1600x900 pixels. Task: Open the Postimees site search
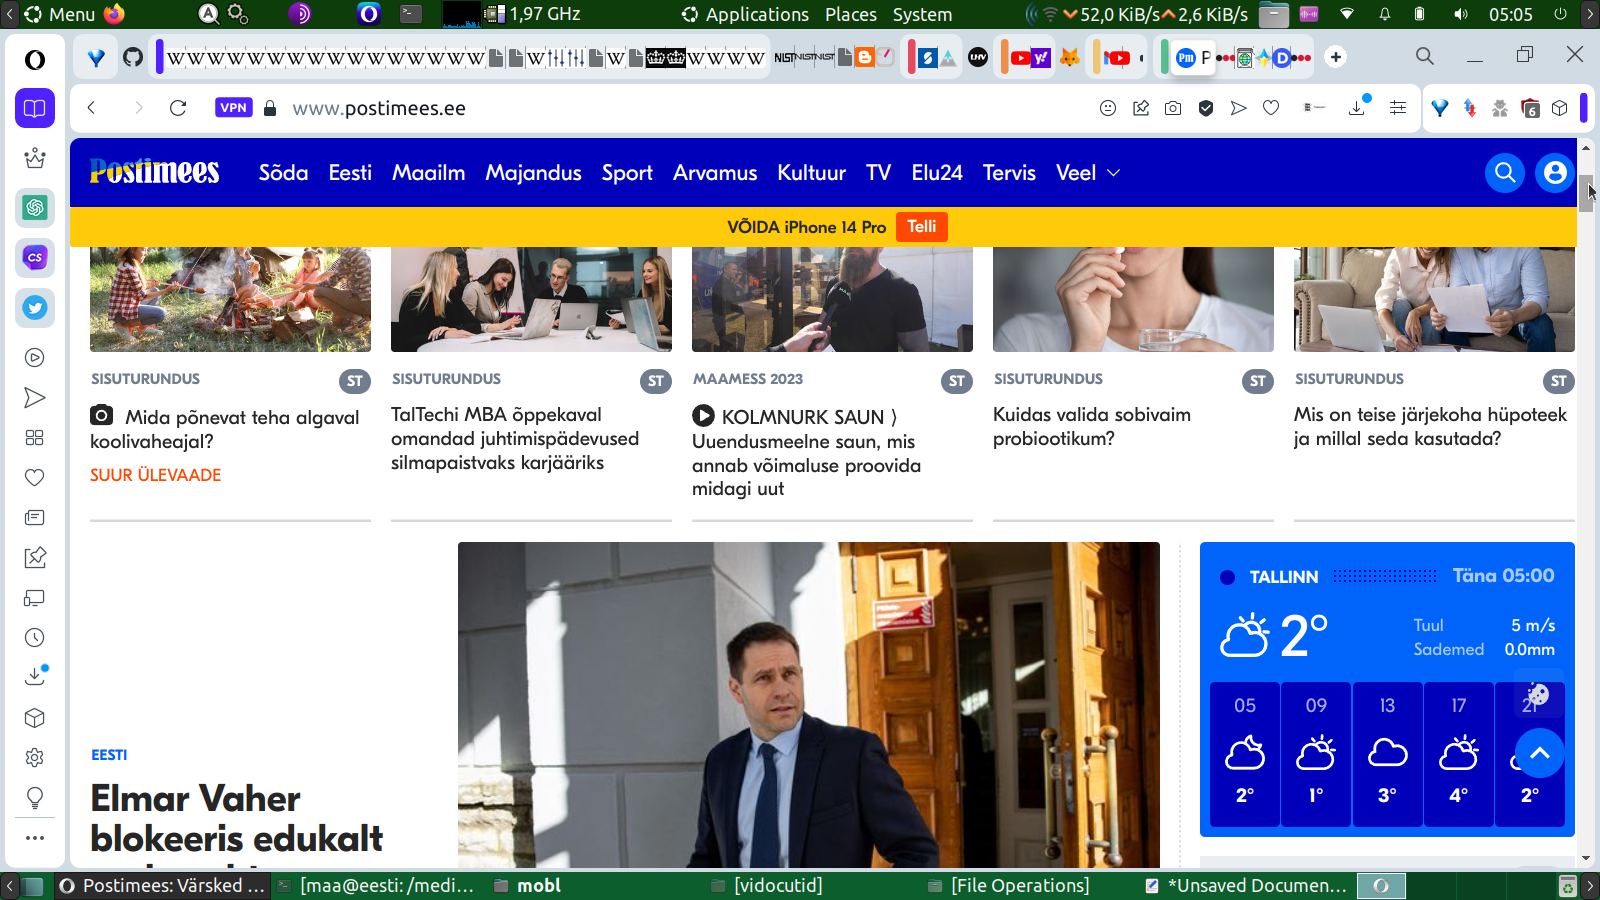point(1504,173)
